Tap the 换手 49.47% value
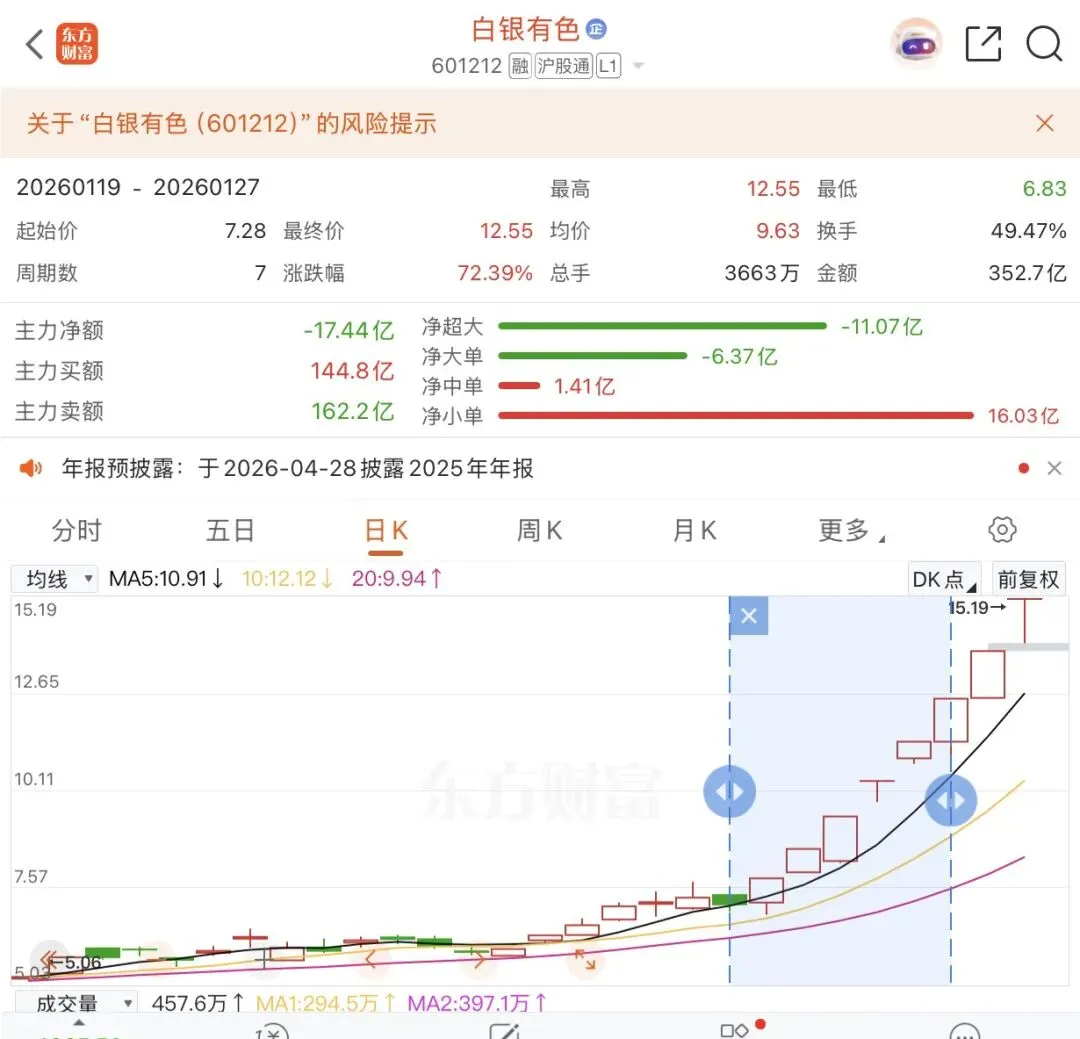 pos(1028,231)
